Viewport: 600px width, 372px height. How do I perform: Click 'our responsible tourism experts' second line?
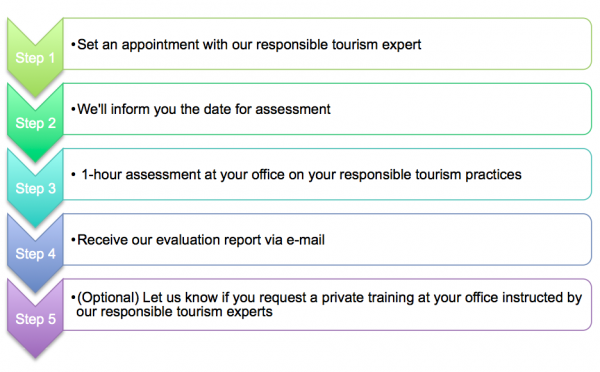174,312
